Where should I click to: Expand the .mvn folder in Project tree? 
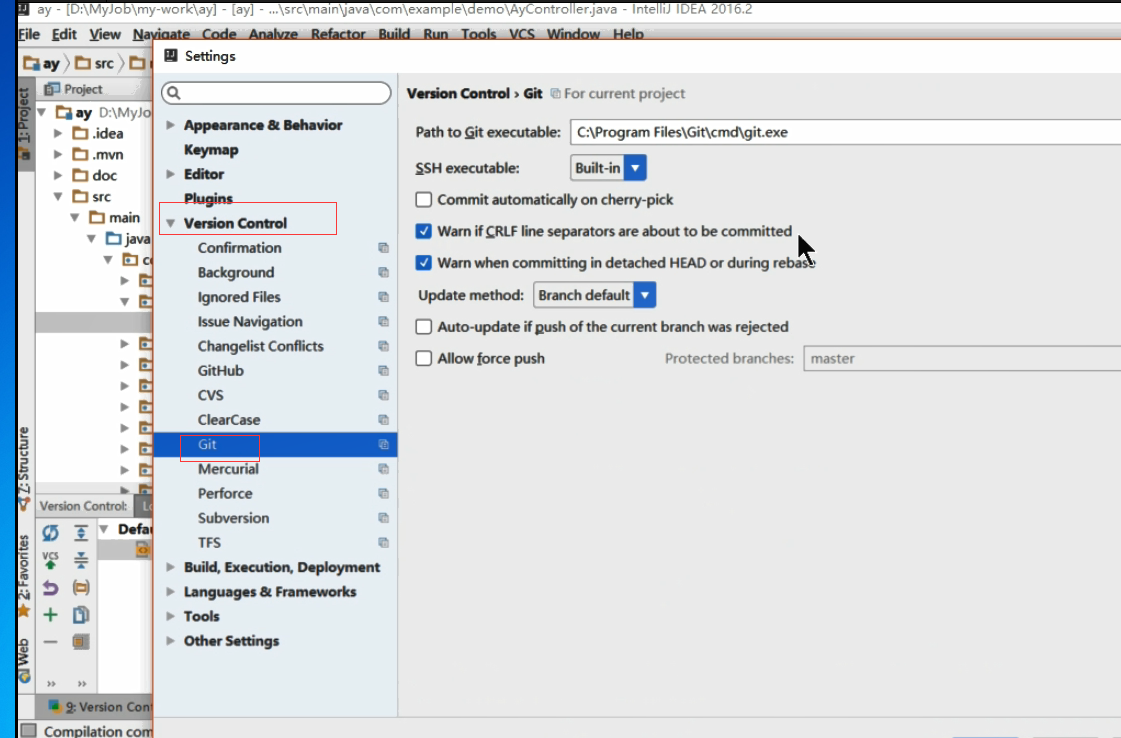[58, 154]
